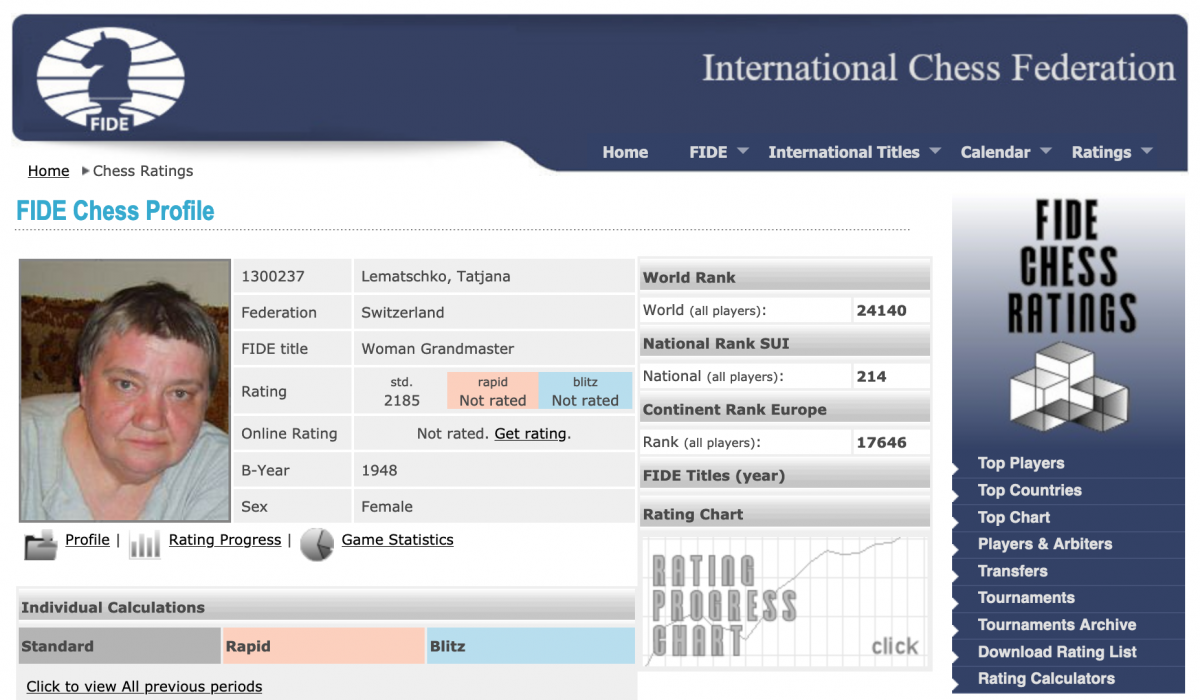Viewport: 1200px width, 700px height.
Task: Click the Europe rank value 17646
Action: 882,442
